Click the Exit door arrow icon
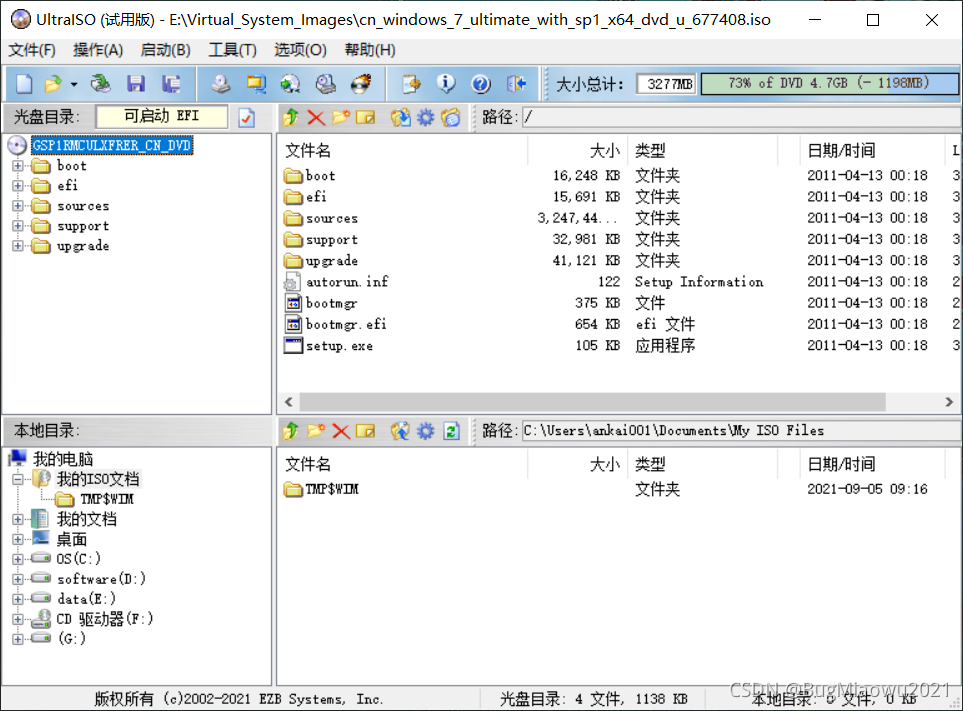The image size is (963, 711). pos(517,84)
